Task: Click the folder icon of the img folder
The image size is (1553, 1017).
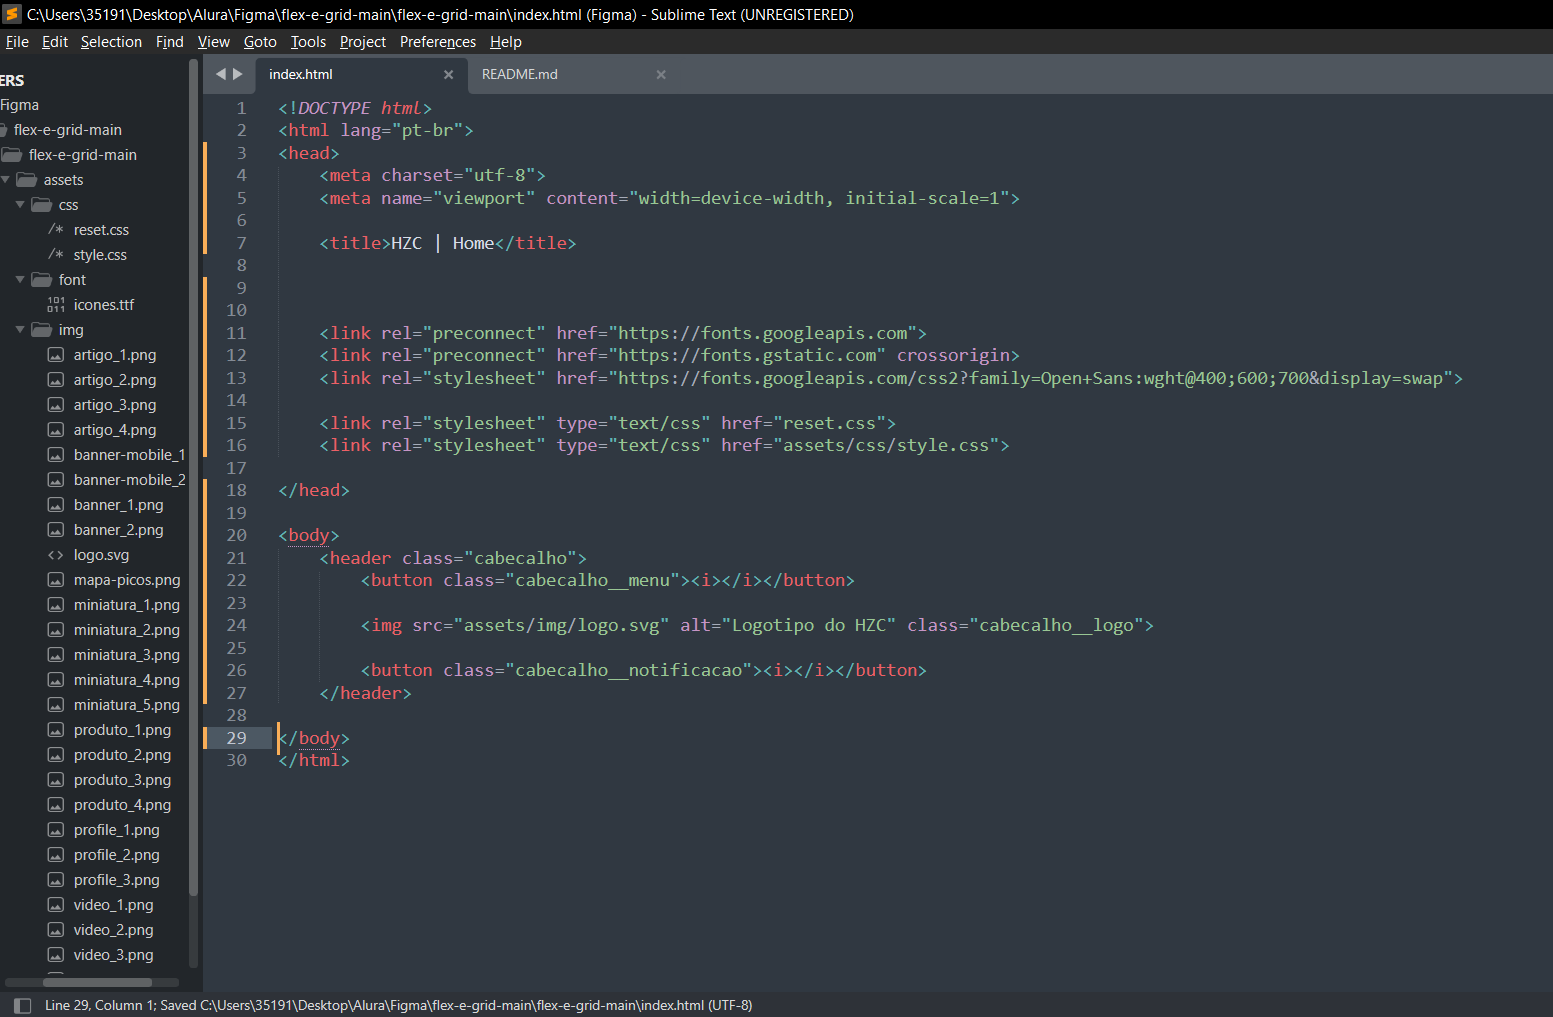Action: 42,330
